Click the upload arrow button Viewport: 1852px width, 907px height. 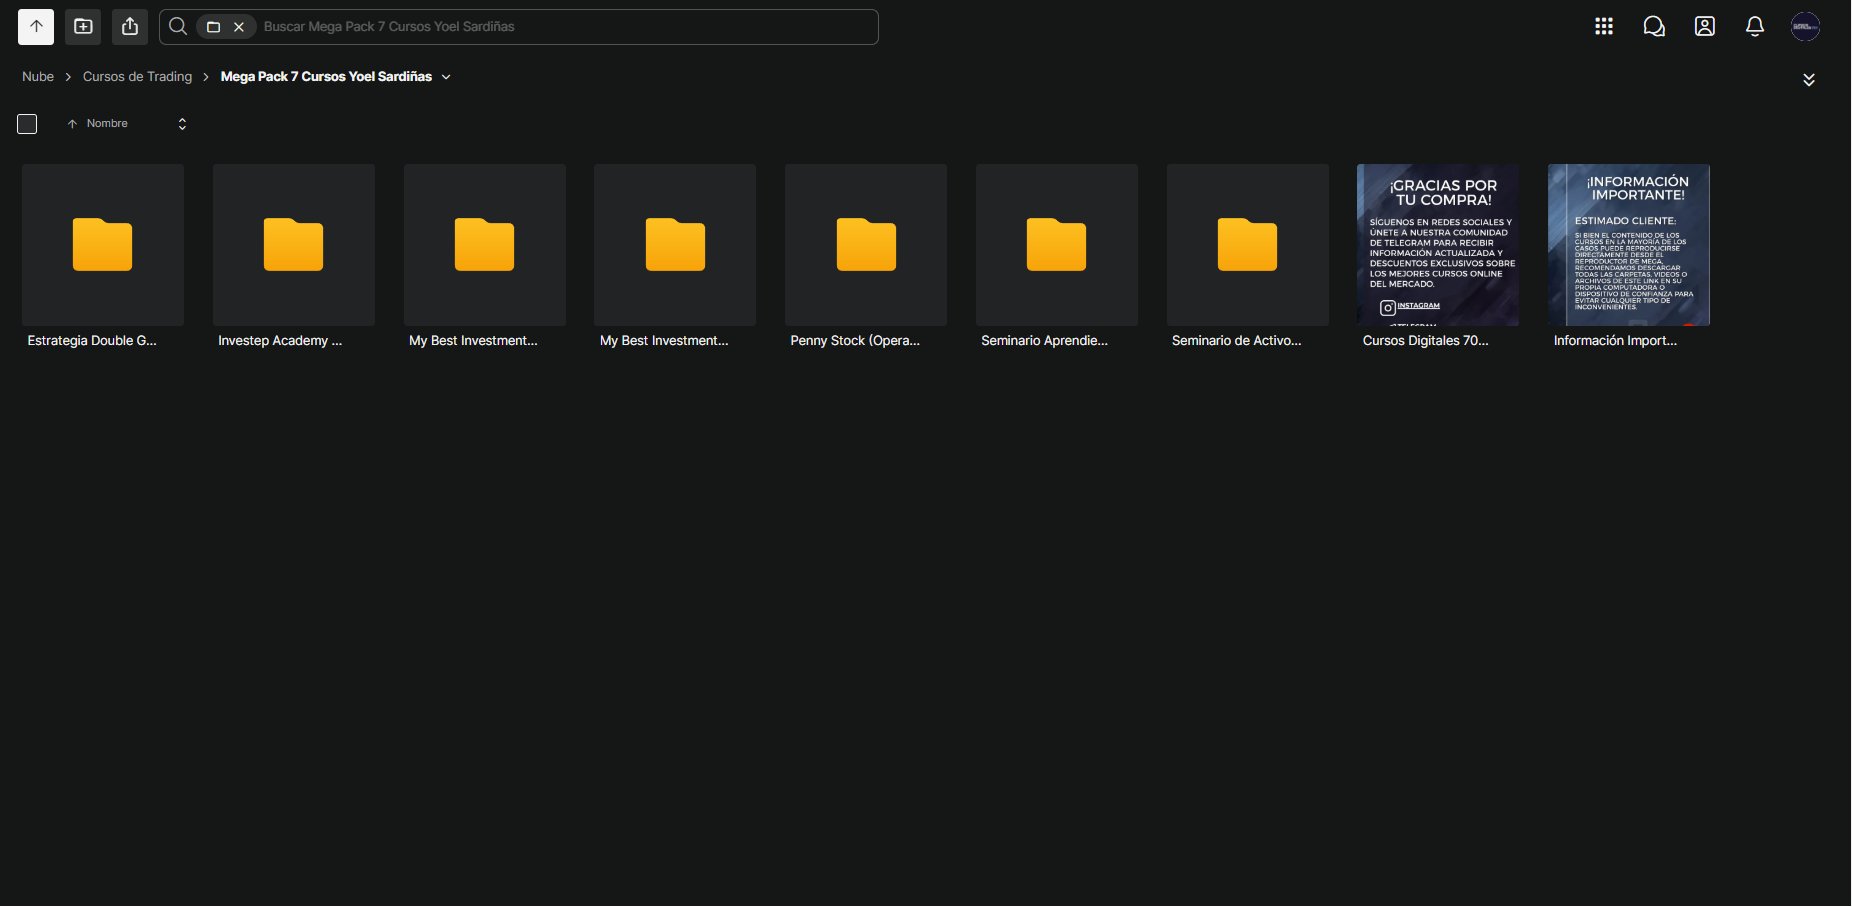pyautogui.click(x=36, y=27)
